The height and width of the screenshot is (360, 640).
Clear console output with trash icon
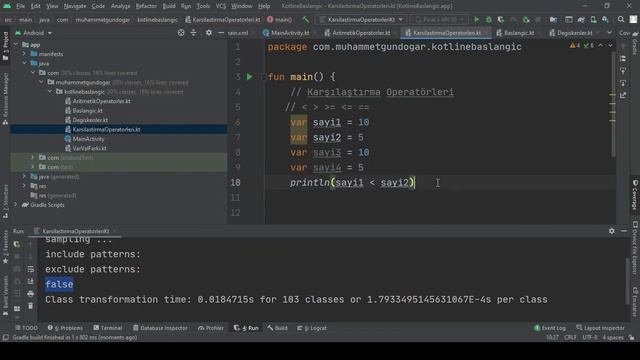coord(31,306)
